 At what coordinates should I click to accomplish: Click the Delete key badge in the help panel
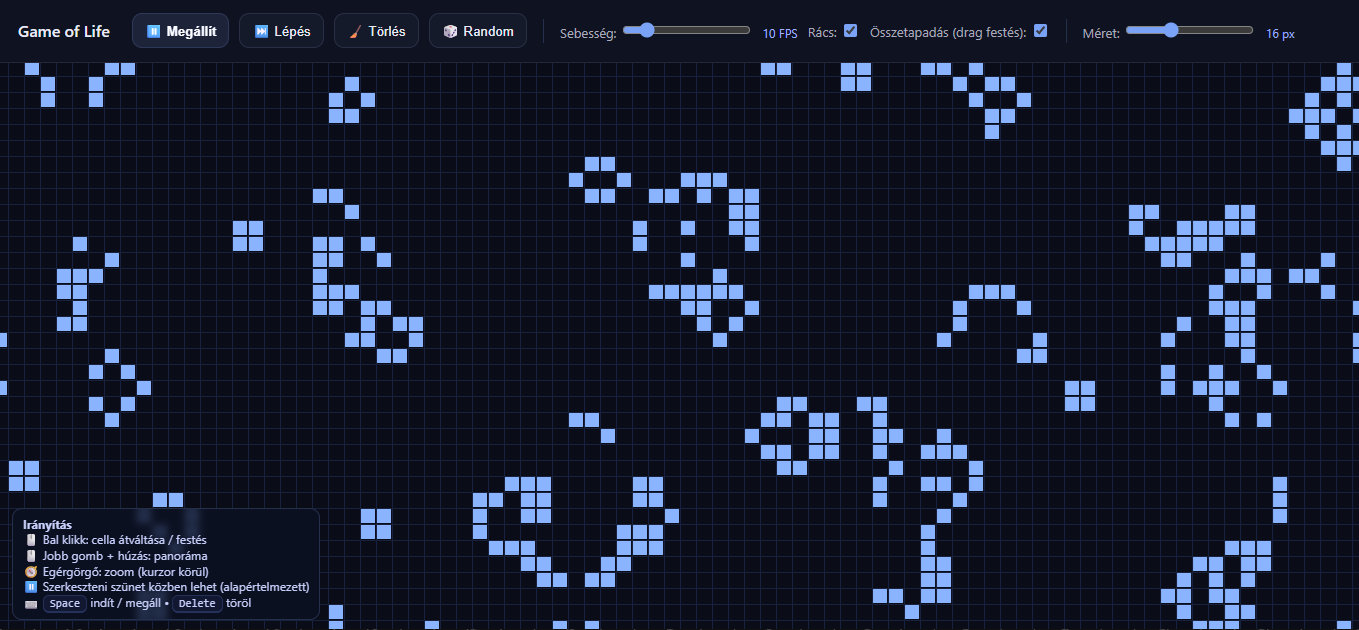[197, 604]
